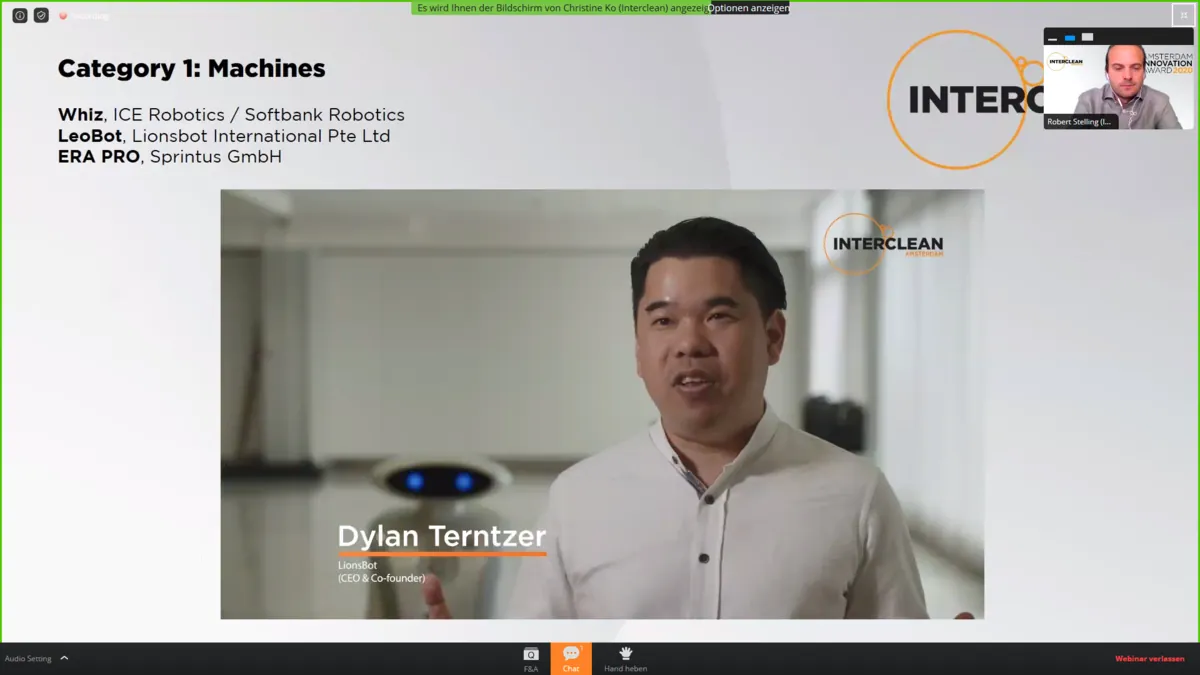Open the F&A question panel

pos(530,658)
